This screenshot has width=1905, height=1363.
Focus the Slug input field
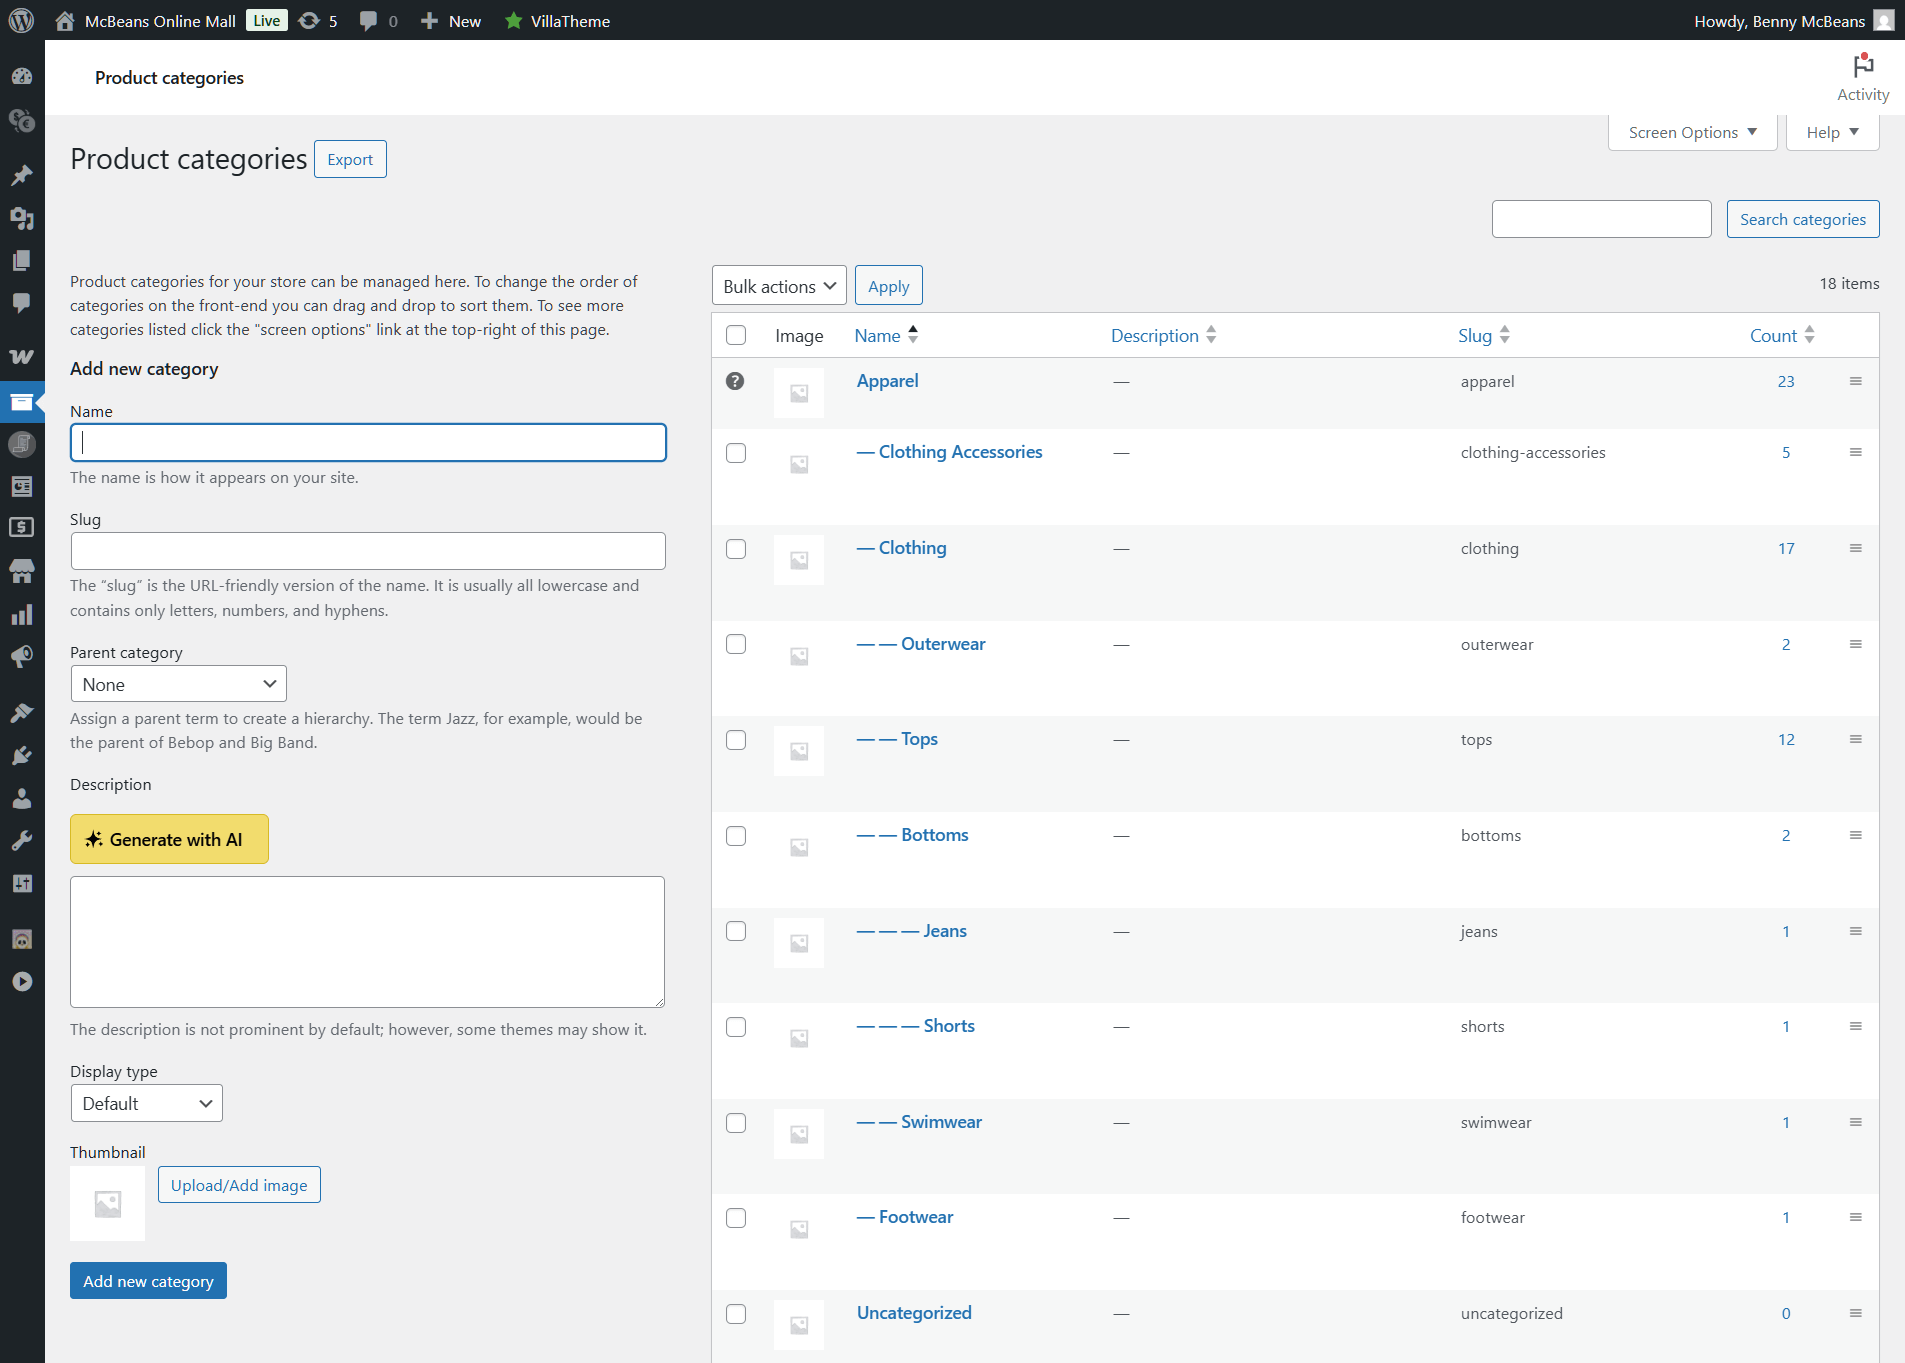[368, 551]
